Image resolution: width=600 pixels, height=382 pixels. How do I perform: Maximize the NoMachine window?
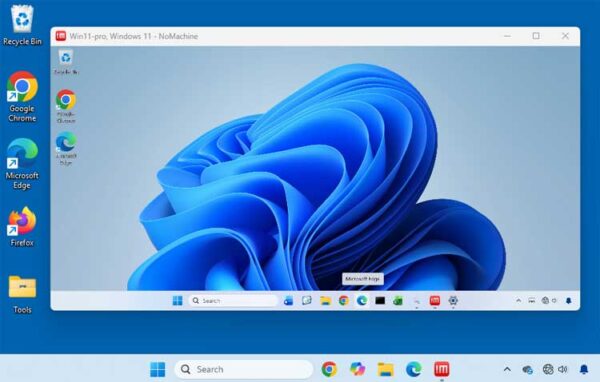coord(536,36)
